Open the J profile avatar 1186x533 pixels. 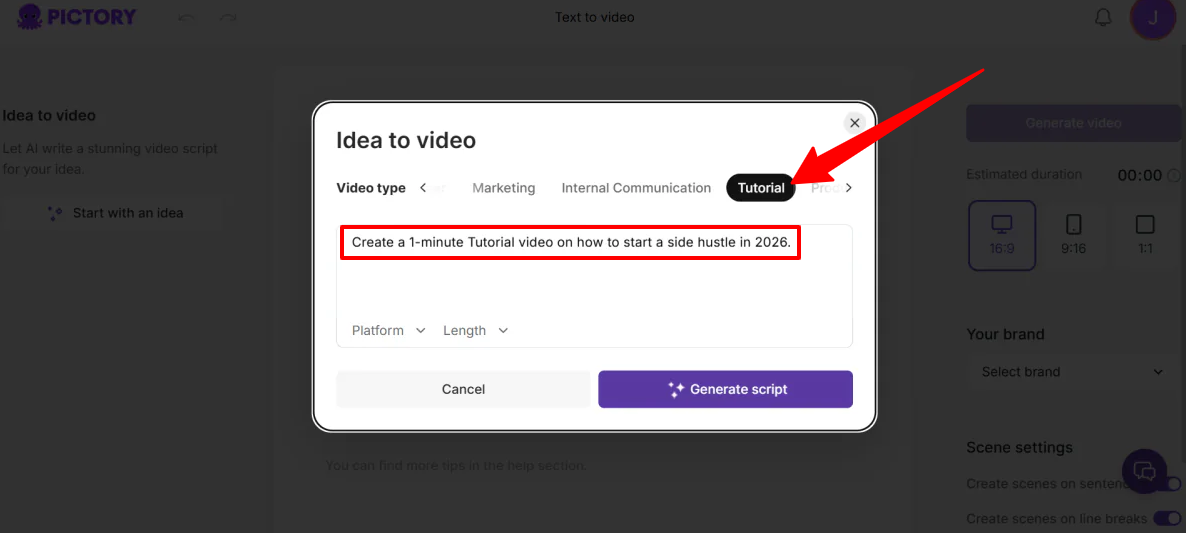[x=1152, y=18]
